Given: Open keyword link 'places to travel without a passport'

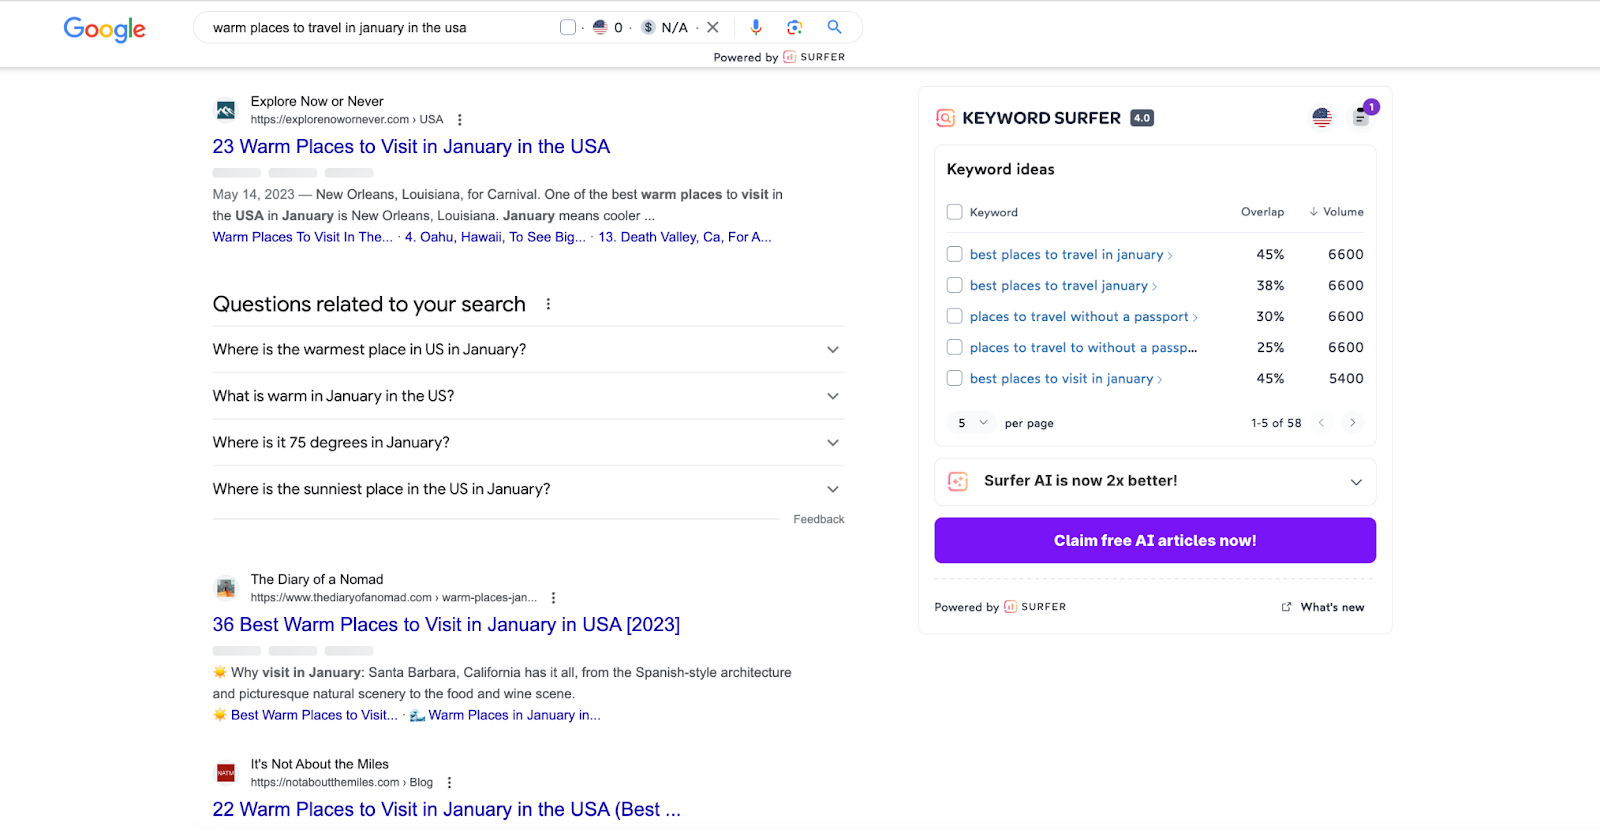Looking at the screenshot, I should point(1079,317).
